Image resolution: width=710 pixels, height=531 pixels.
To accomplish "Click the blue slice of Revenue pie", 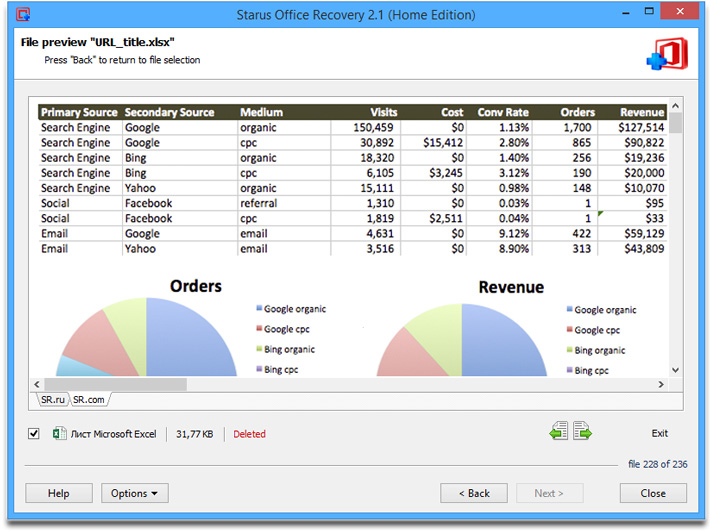I will coord(498,346).
